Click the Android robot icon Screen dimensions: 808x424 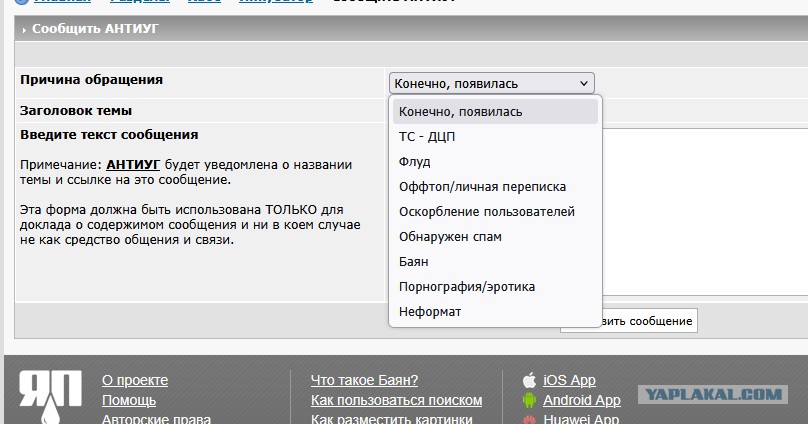529,400
